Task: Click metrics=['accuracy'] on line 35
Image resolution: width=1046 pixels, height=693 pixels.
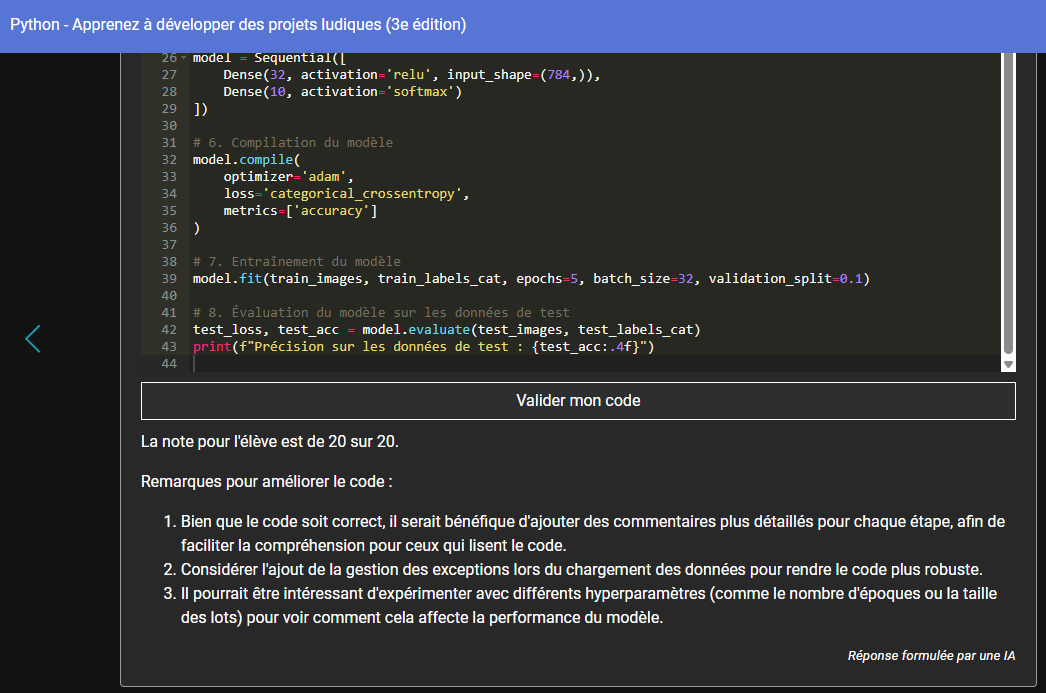Action: pyautogui.click(x=300, y=211)
